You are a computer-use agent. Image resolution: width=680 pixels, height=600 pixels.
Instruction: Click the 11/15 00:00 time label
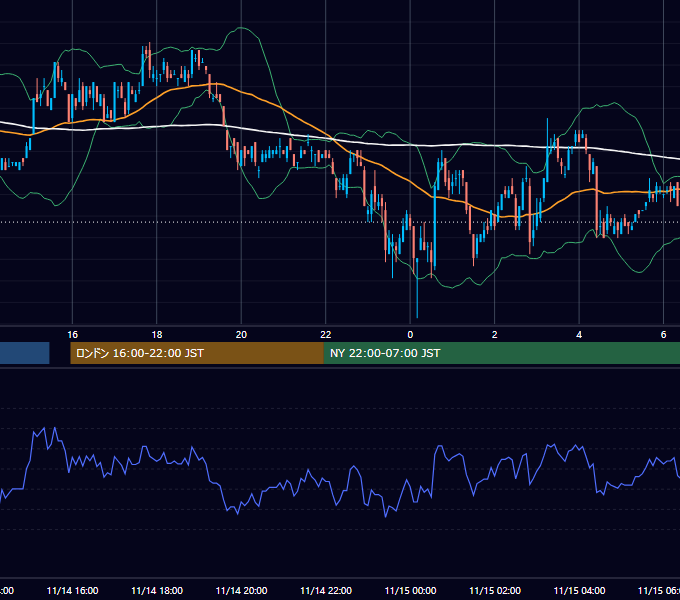click(410, 591)
